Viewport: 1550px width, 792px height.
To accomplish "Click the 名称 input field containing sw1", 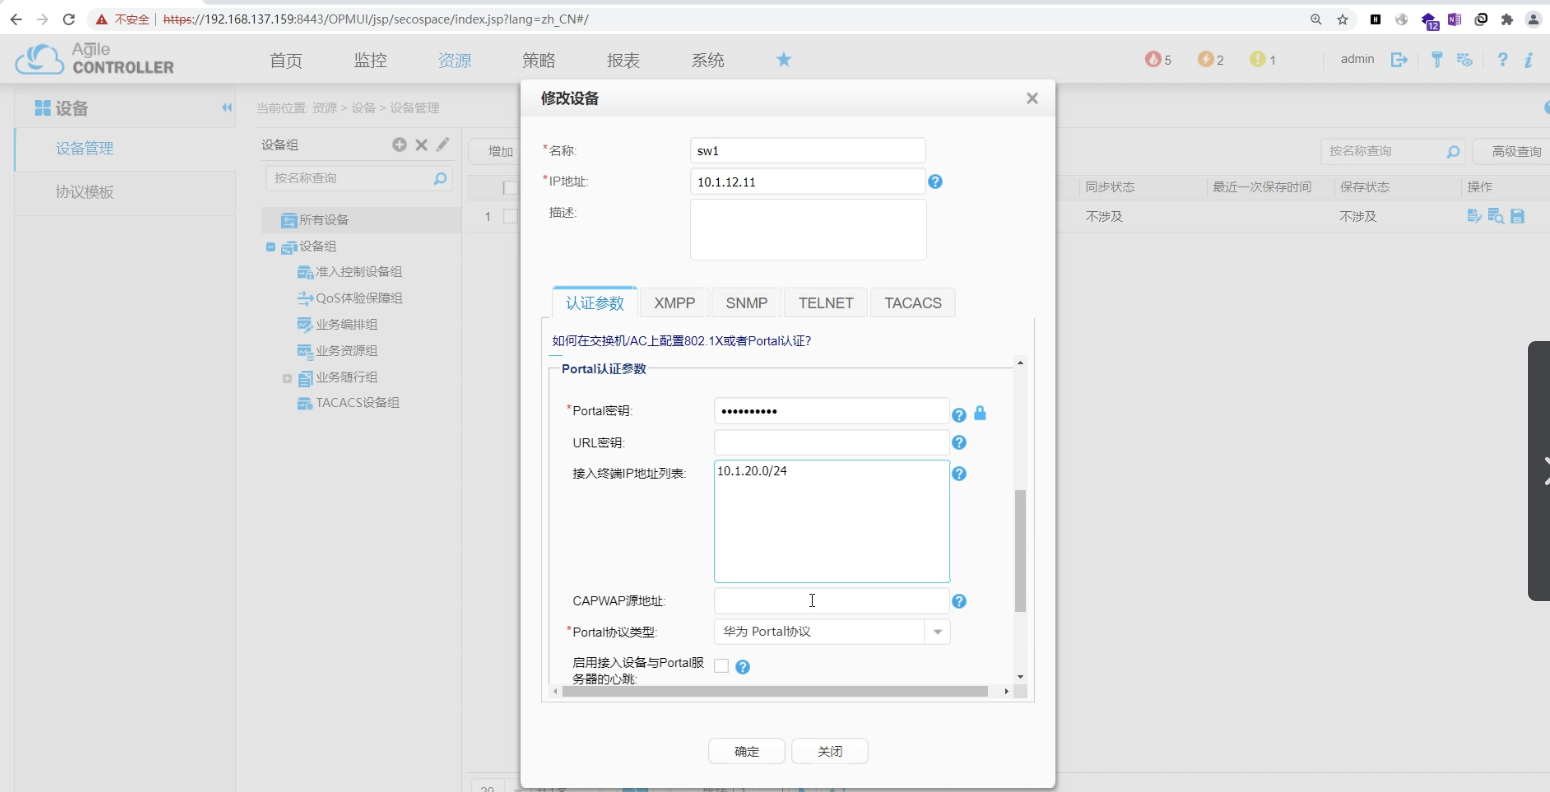I will [x=808, y=151].
